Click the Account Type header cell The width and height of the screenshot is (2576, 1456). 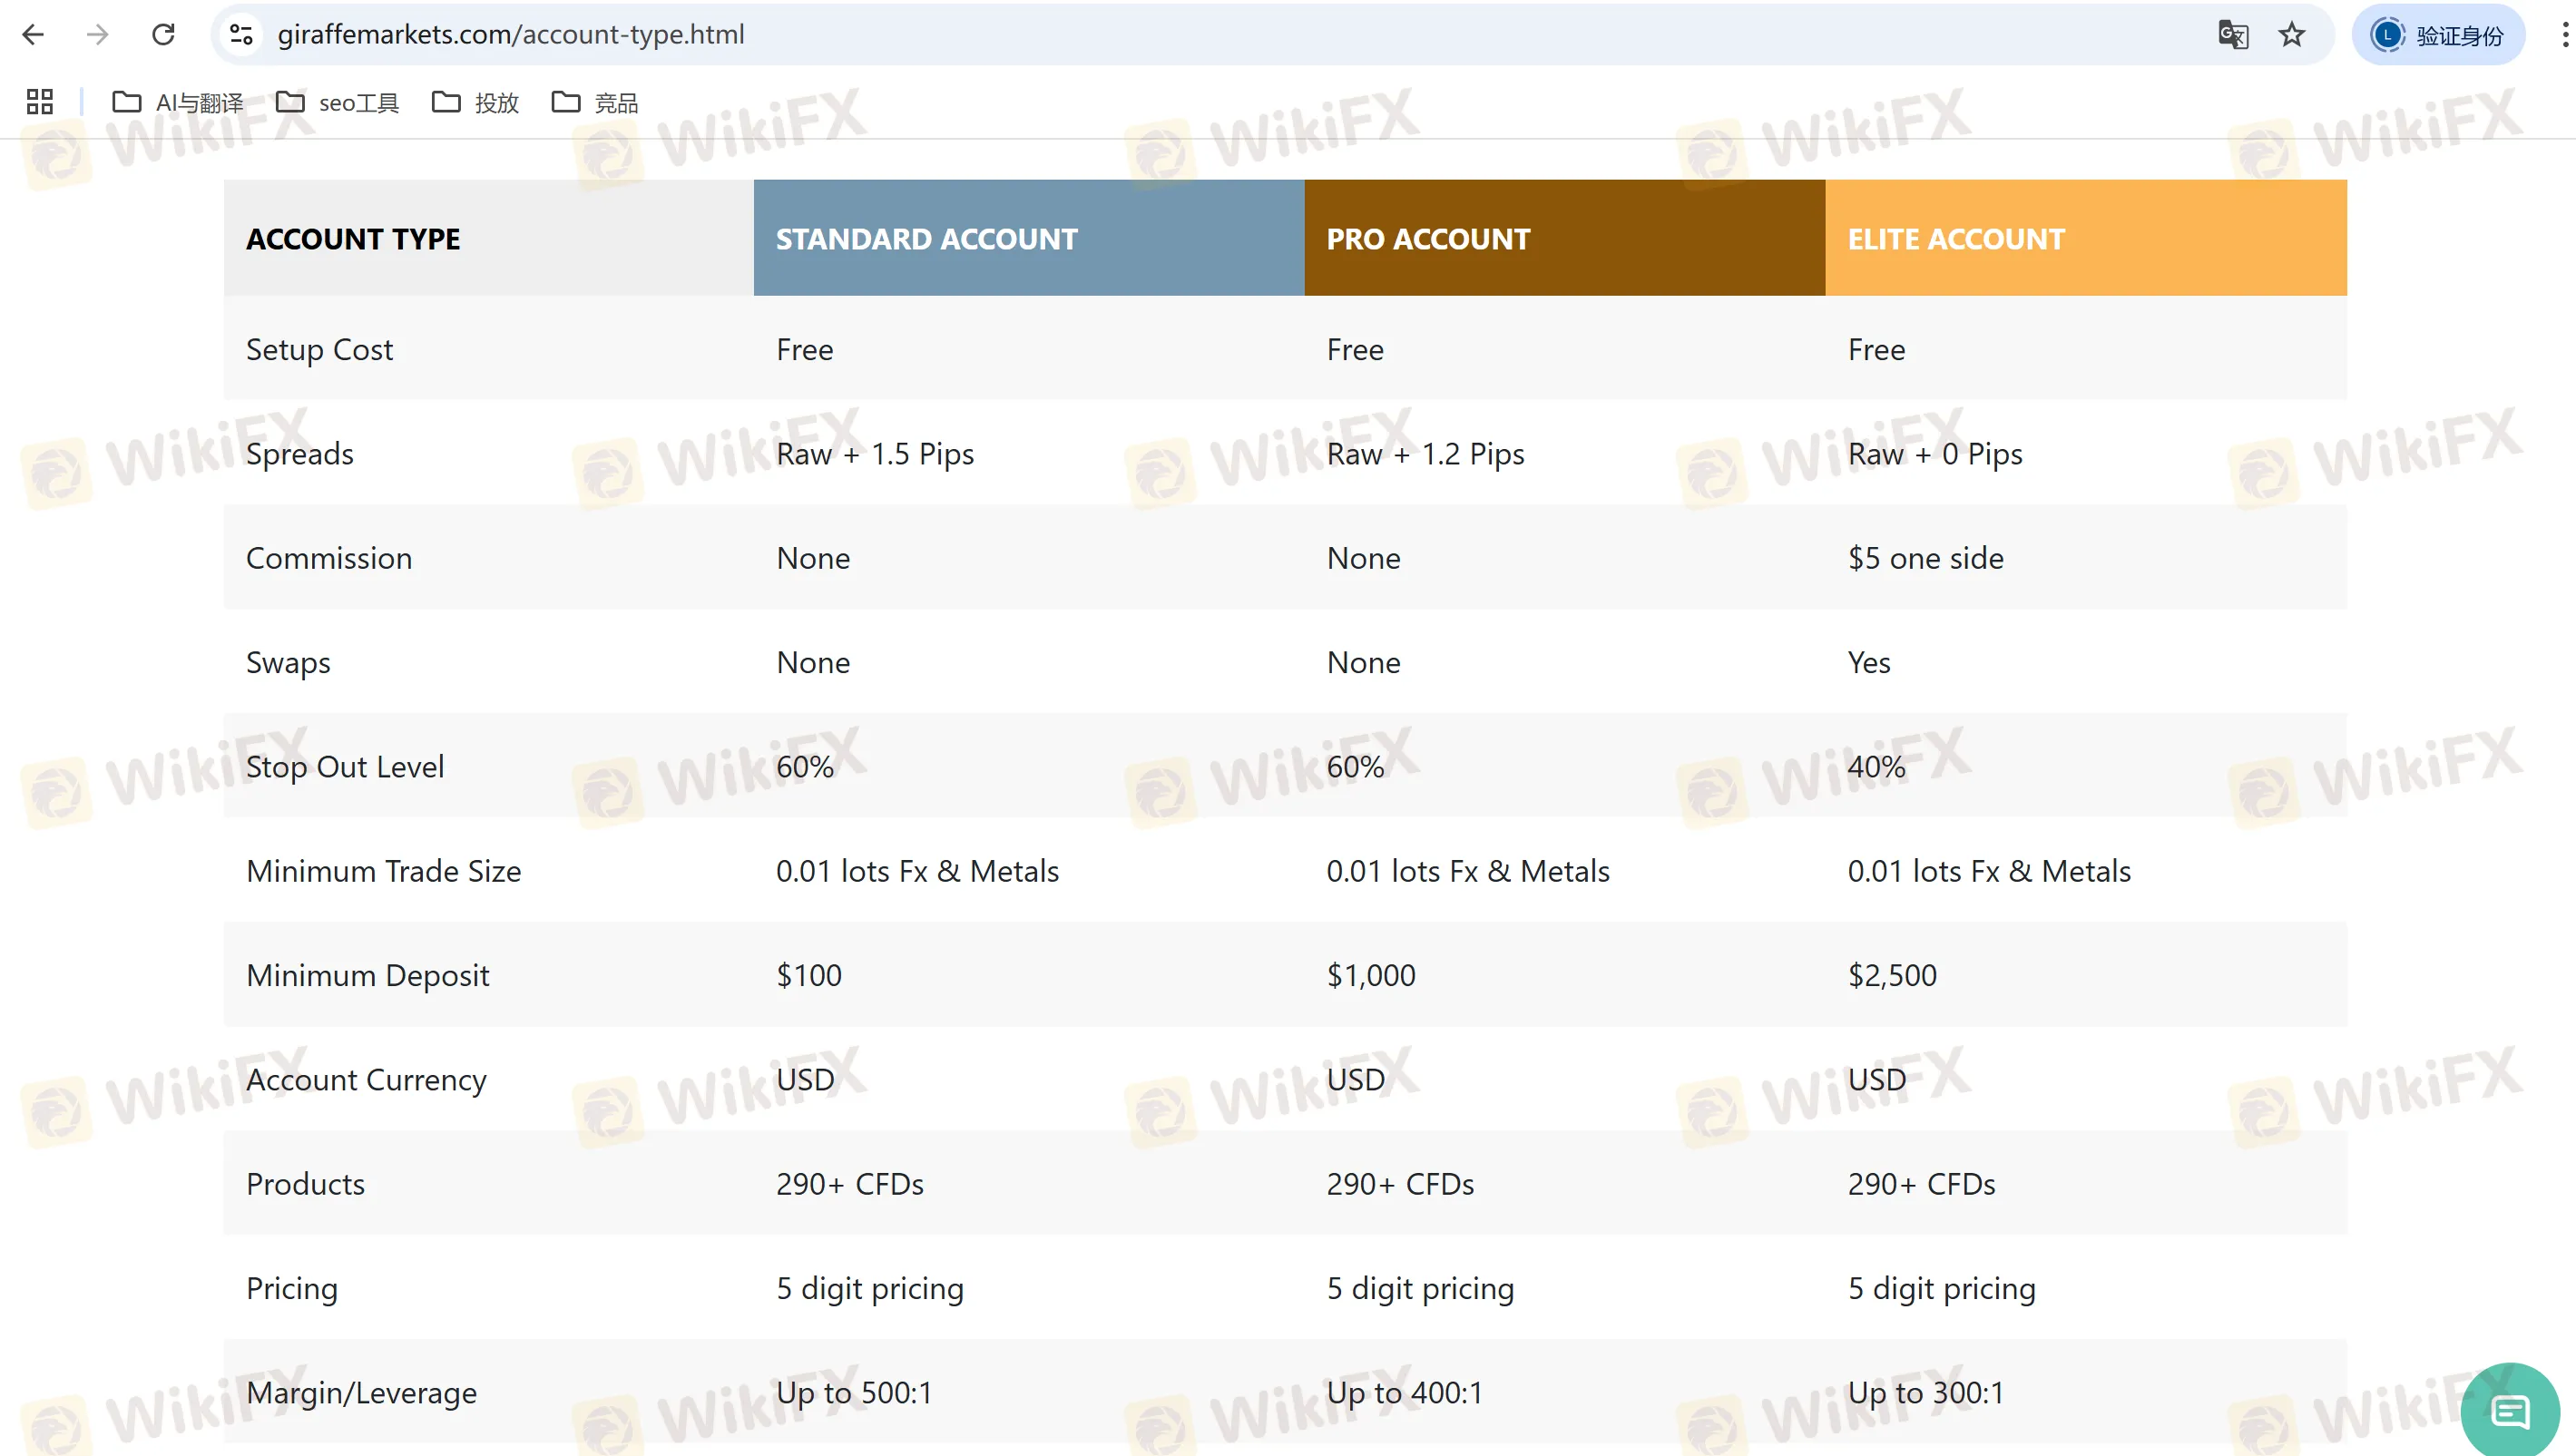[488, 238]
